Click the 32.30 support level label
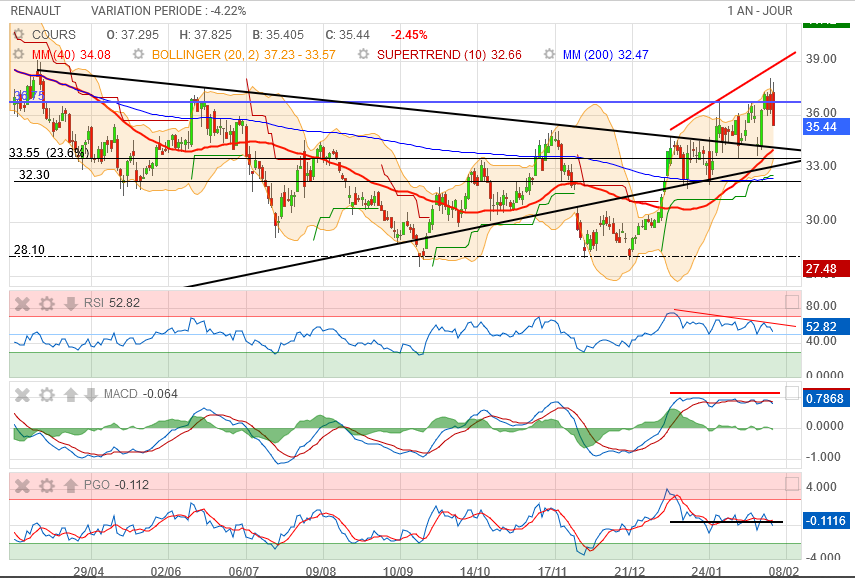Screen dimensions: 855x578 pyautogui.click(x=34, y=174)
